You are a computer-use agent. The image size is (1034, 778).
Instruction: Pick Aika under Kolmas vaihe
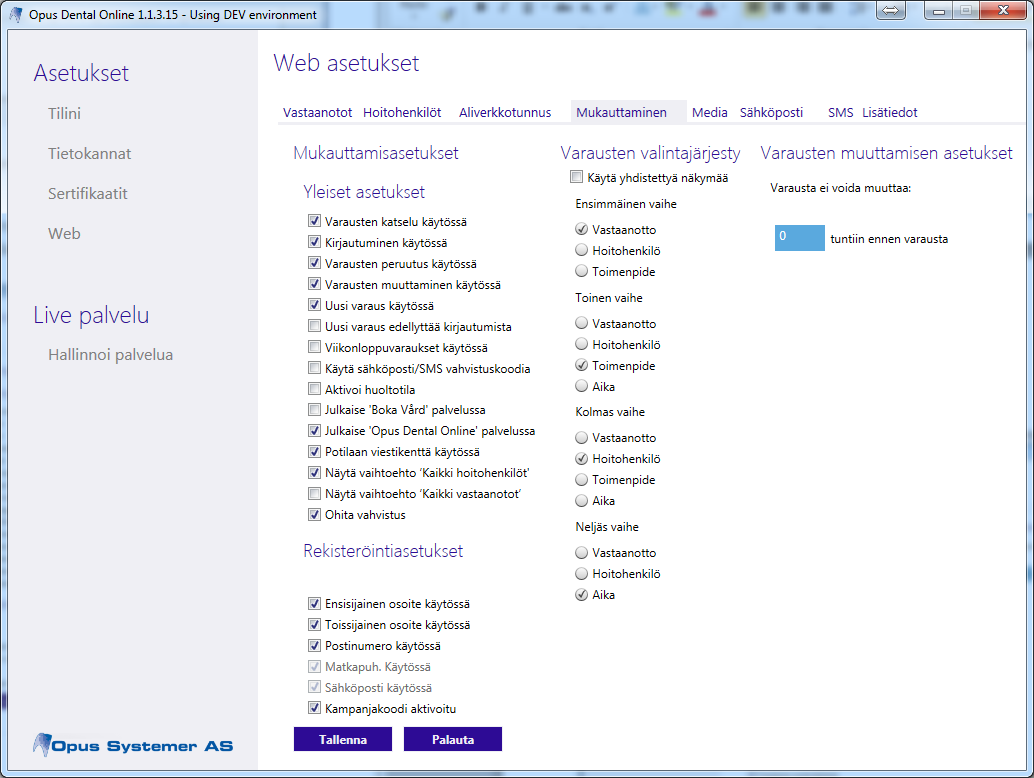point(582,500)
